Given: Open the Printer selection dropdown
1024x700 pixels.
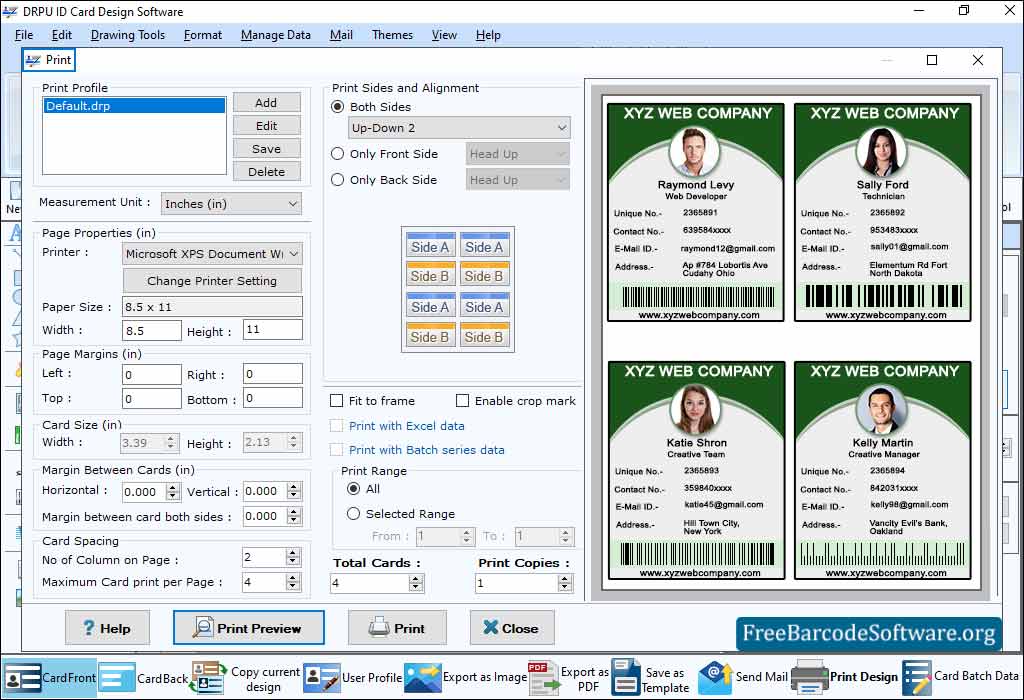Looking at the screenshot, I should click(x=212, y=253).
